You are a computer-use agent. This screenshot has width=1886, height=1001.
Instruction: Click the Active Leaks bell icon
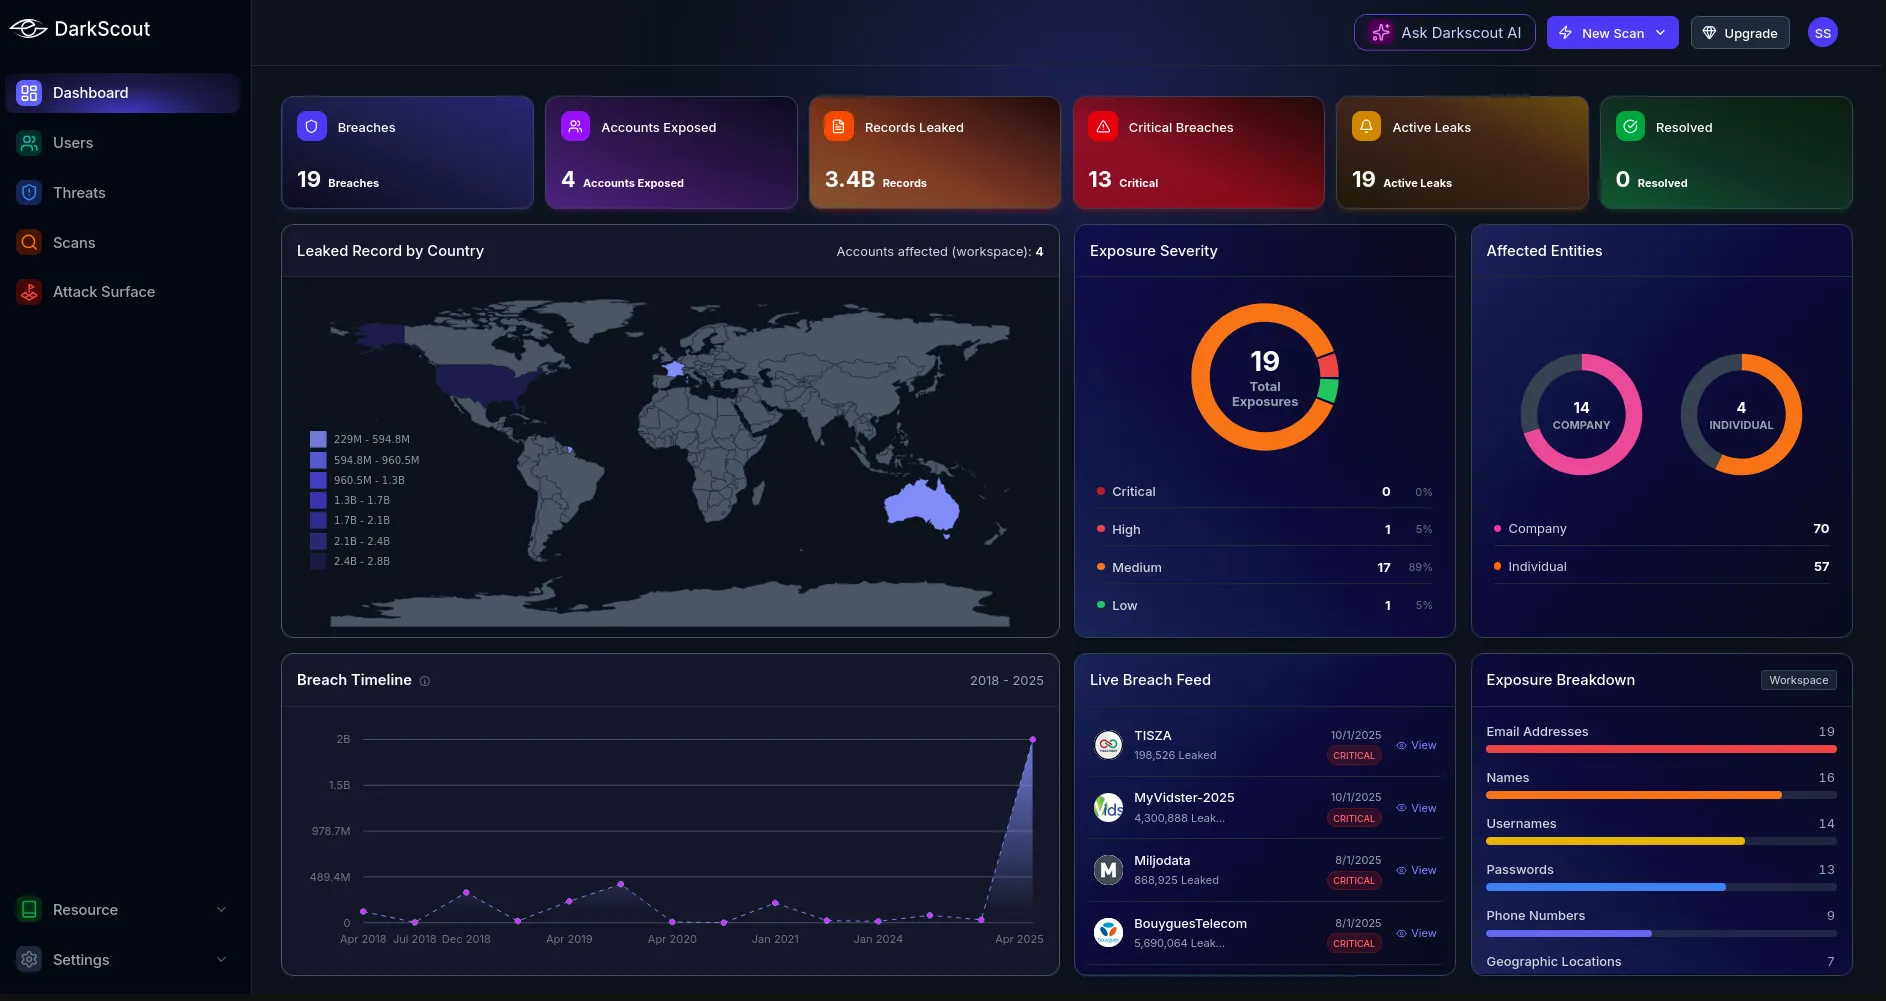1366,127
